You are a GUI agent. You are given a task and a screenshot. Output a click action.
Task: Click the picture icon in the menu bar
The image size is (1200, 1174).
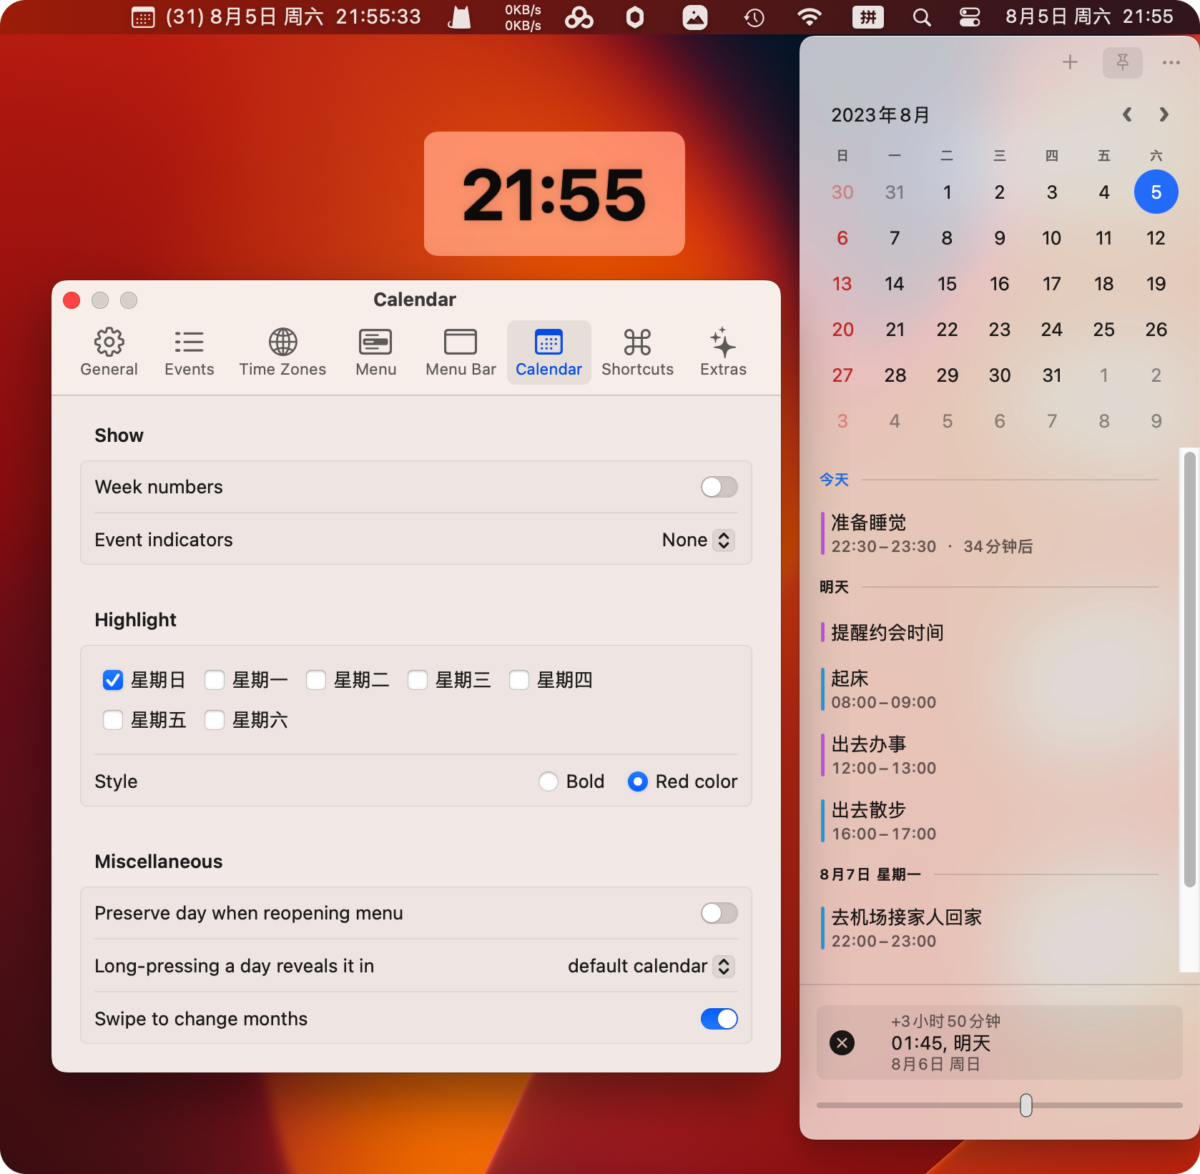[695, 17]
